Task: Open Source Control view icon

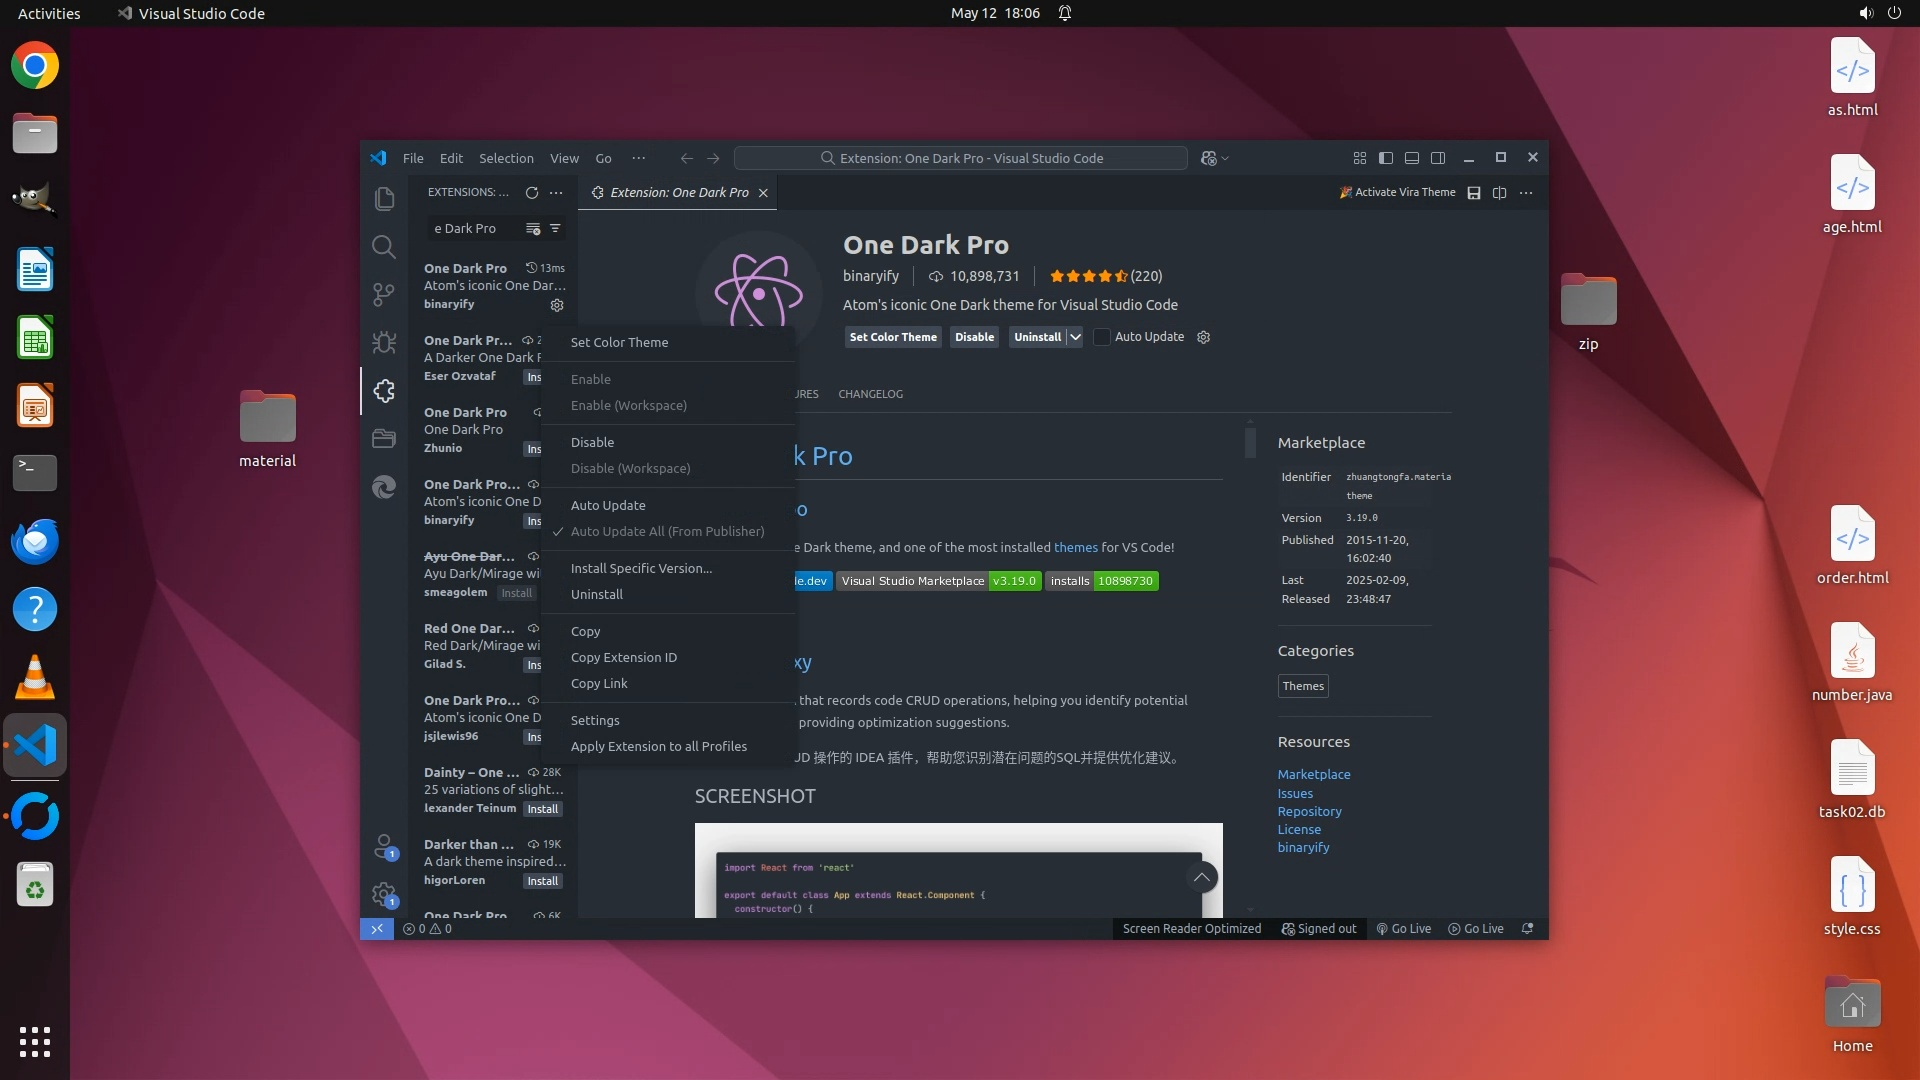Action: [x=384, y=295]
